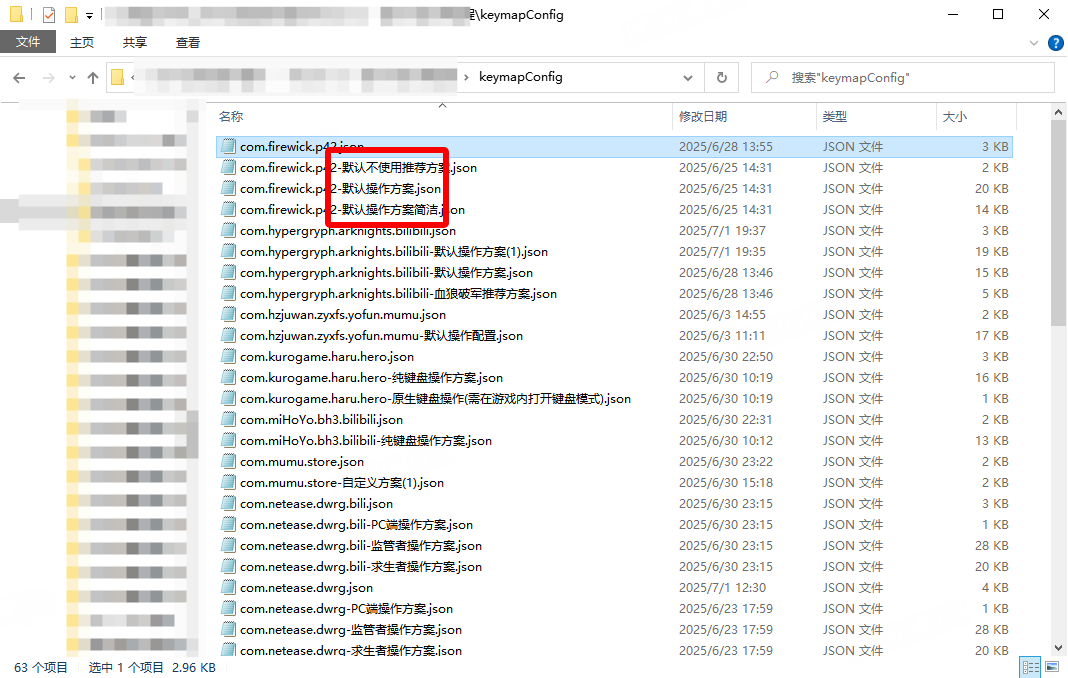Sort files by the 大小 column
The image size is (1068, 678).
[x=955, y=117]
